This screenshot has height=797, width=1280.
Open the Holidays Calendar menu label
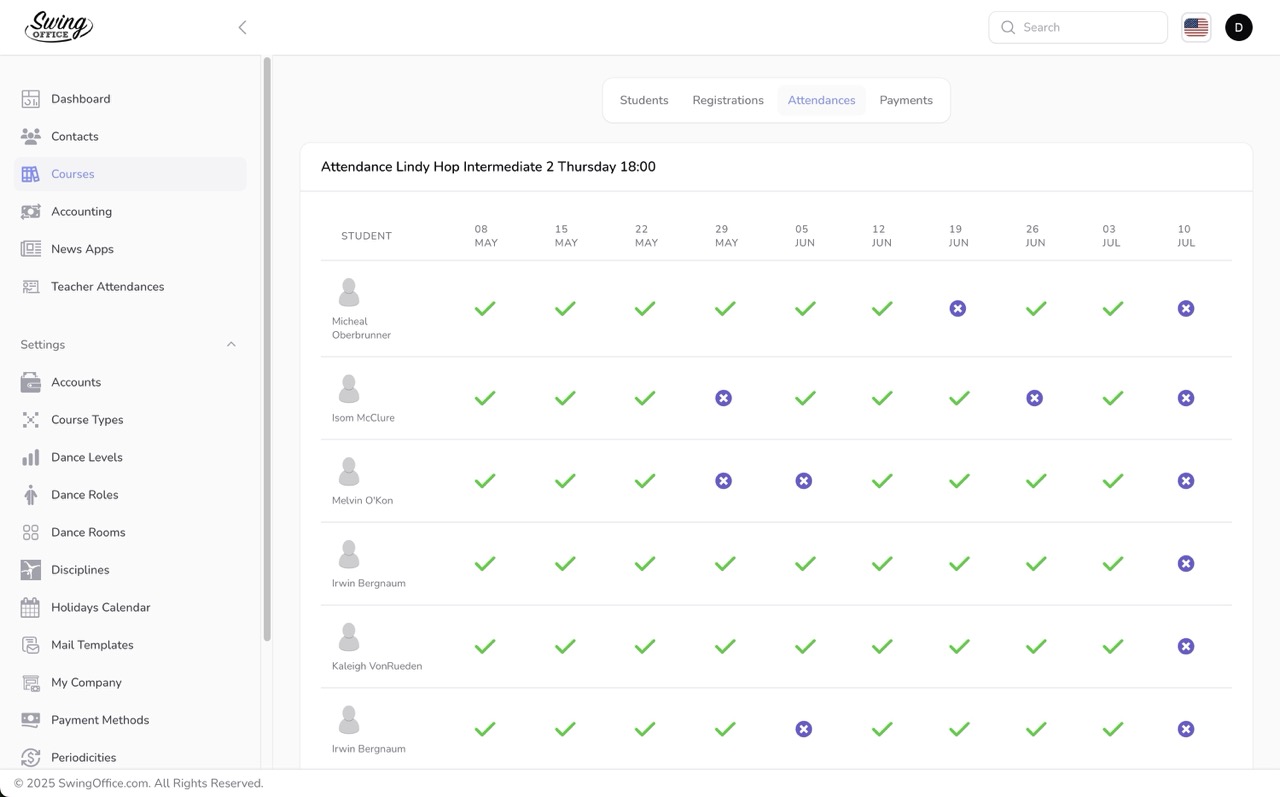tap(101, 607)
